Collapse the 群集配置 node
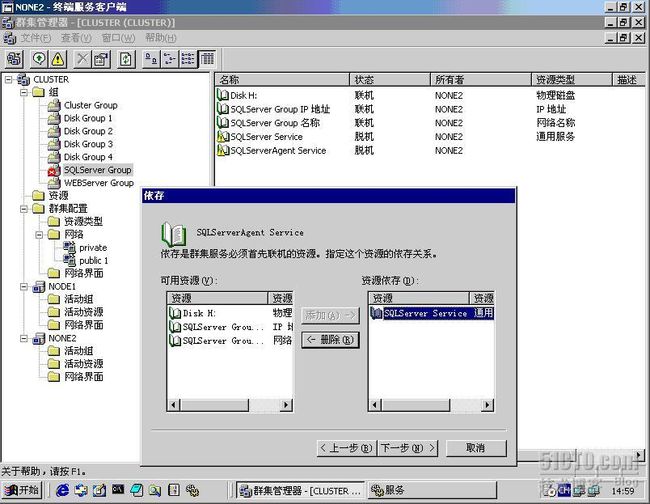Screen dimensions: 650x504 [x=24, y=208]
